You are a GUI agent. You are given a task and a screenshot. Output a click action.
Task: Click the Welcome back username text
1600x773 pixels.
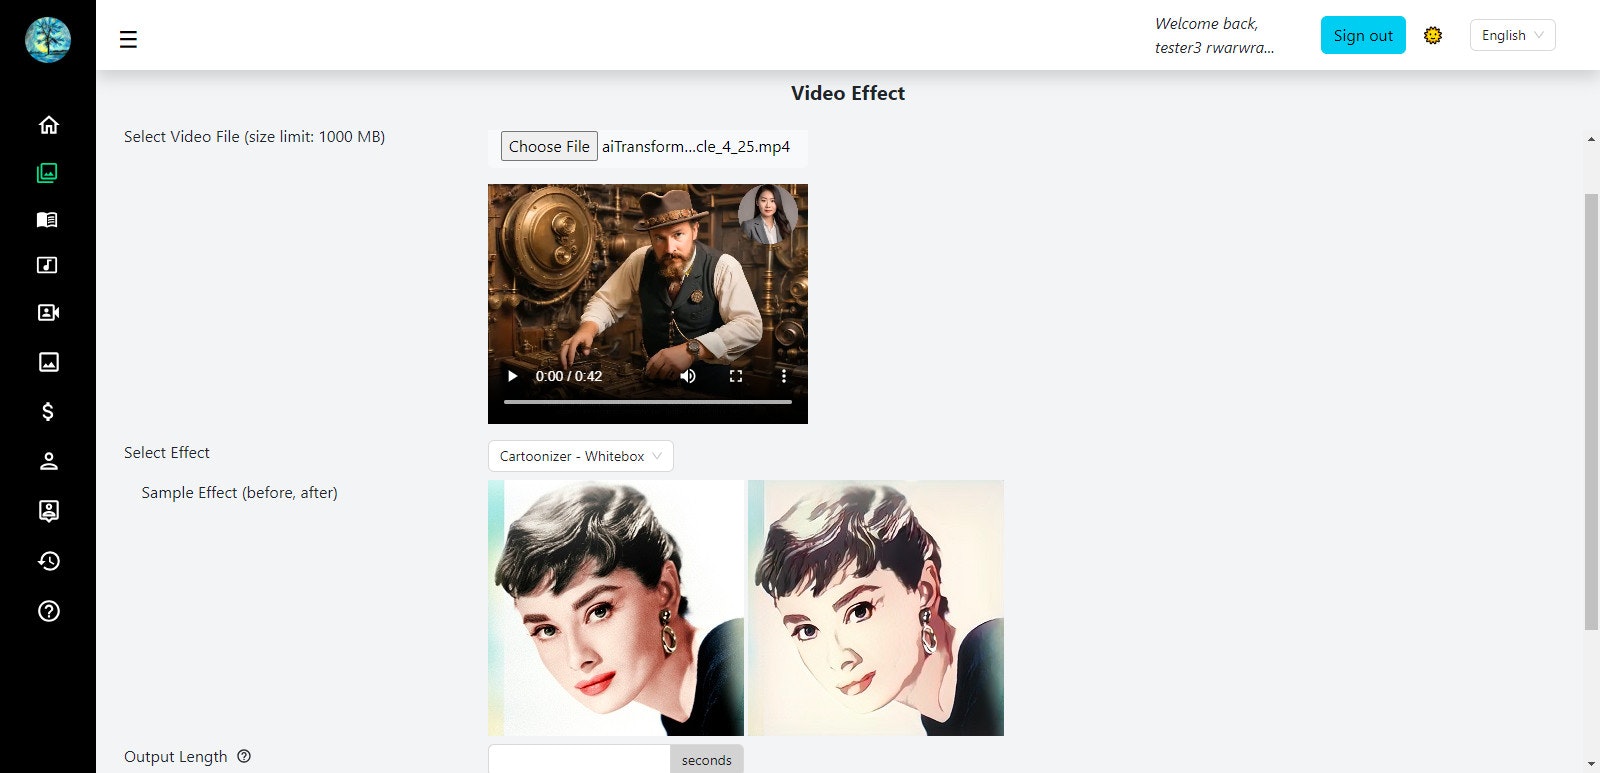pos(1214,35)
